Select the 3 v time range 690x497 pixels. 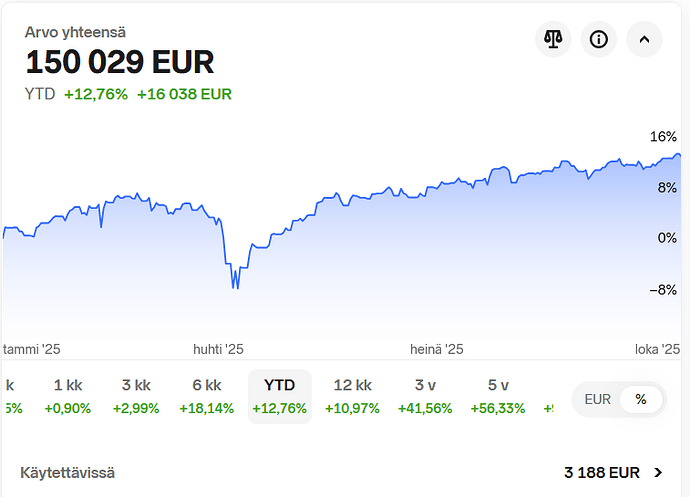(425, 396)
